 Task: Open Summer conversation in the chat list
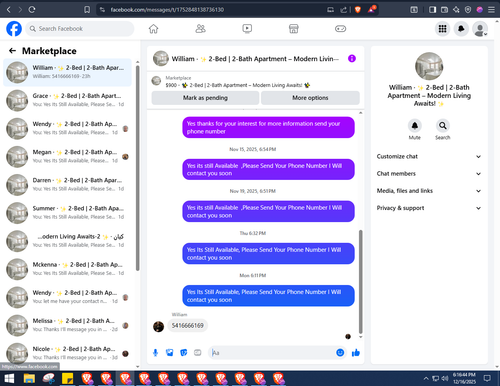click(67, 213)
